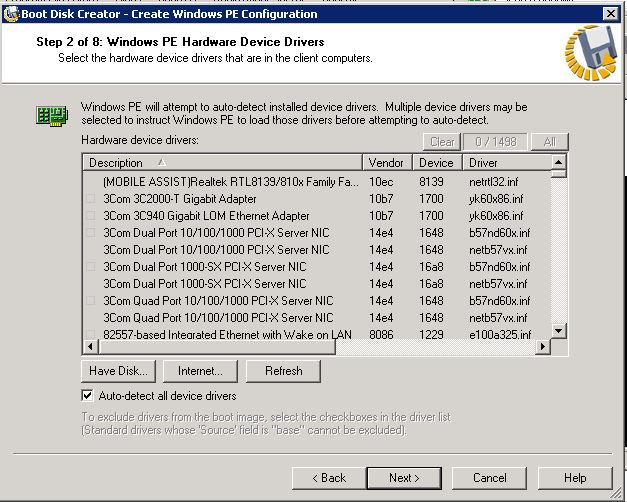627x502 pixels.
Task: Sort list by Device column header
Action: coord(437,163)
